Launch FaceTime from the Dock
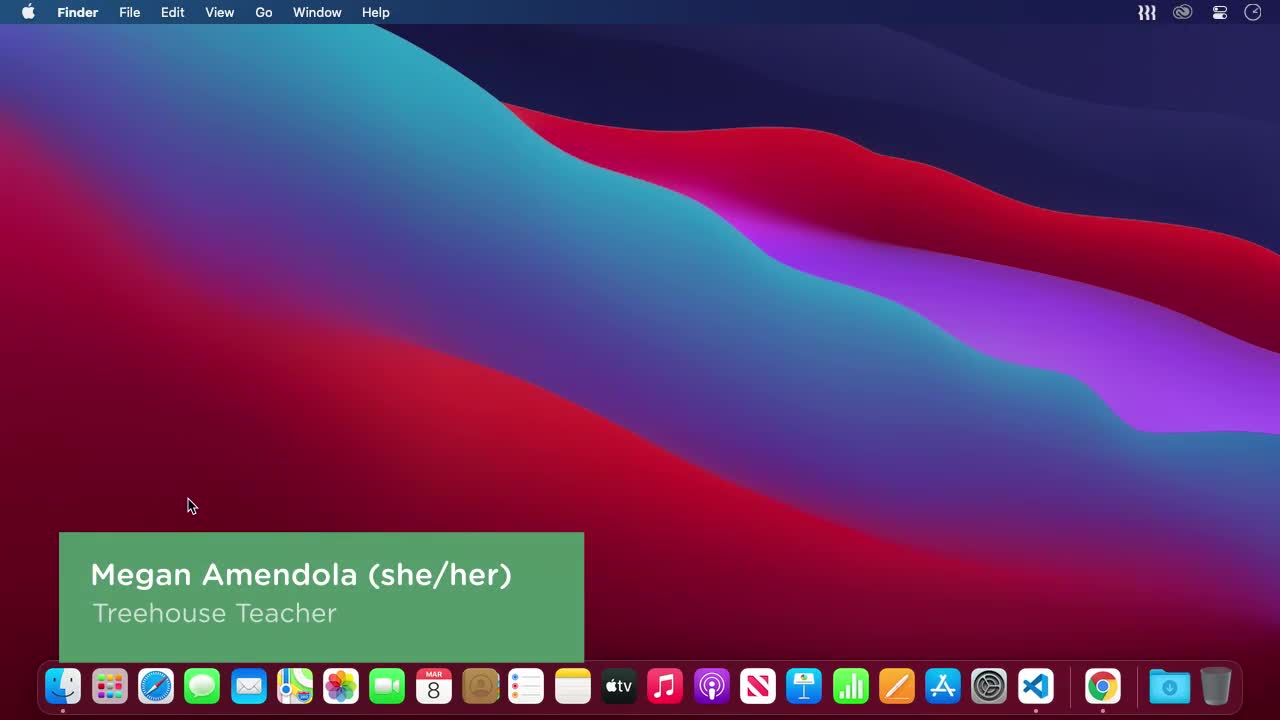1280x720 pixels. (387, 686)
